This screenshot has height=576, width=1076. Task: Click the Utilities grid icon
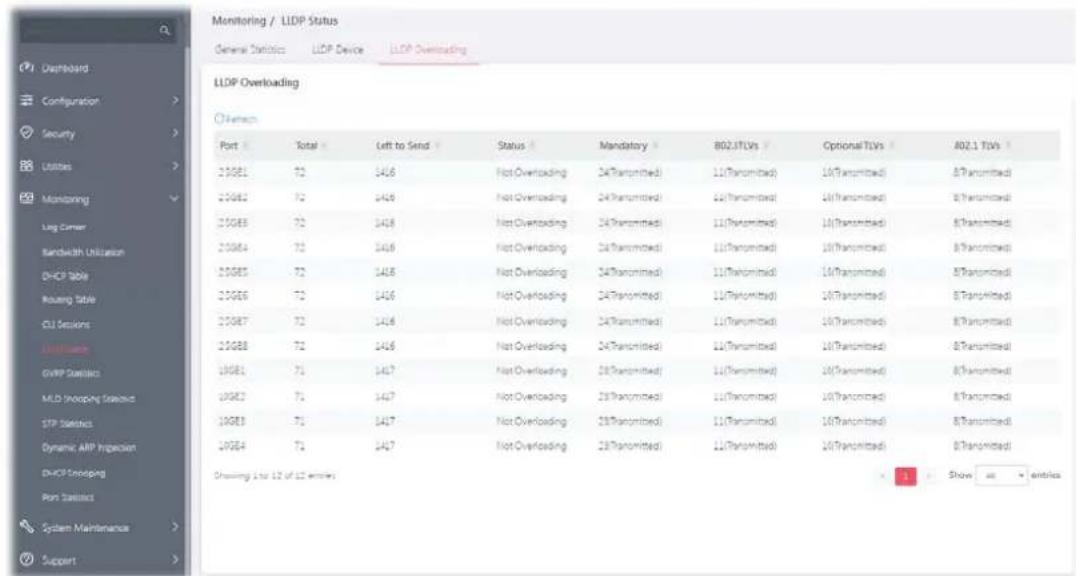(26, 166)
